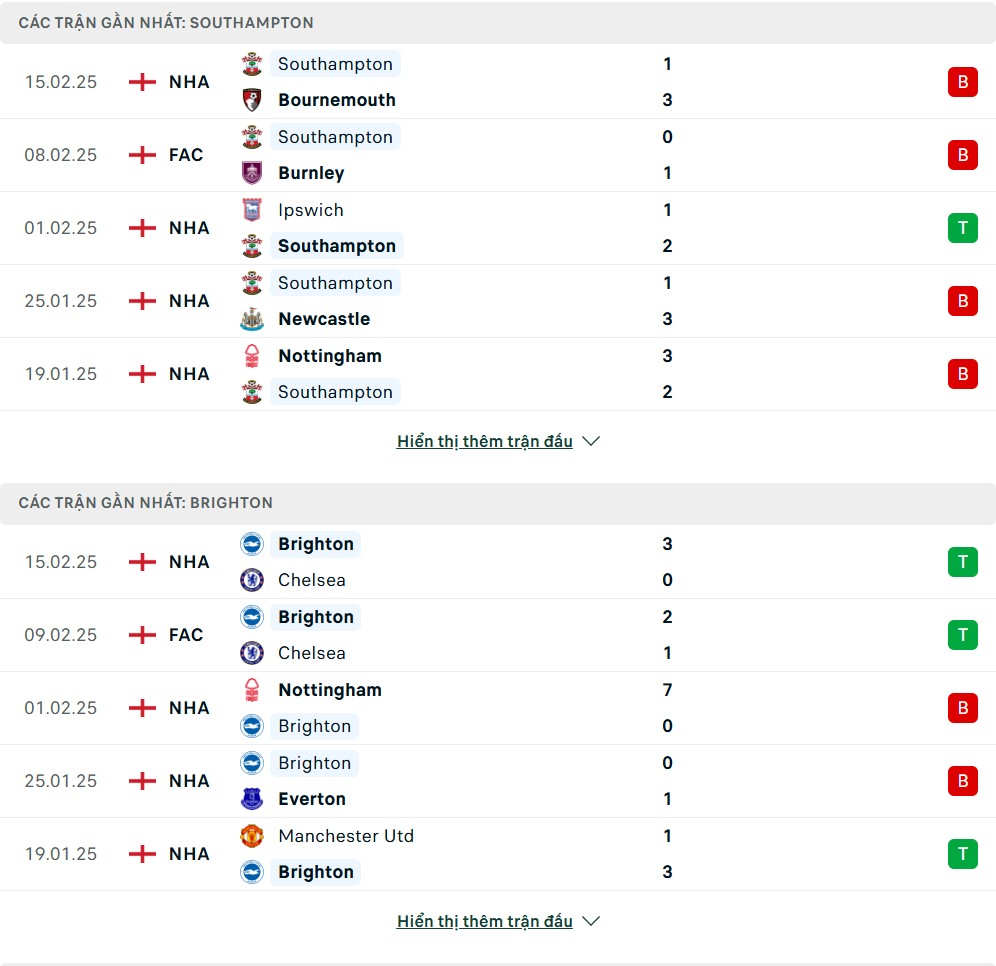This screenshot has height=966, width=996.
Task: Click the FAC label for Southampton vs Burnley
Action: coord(186,155)
